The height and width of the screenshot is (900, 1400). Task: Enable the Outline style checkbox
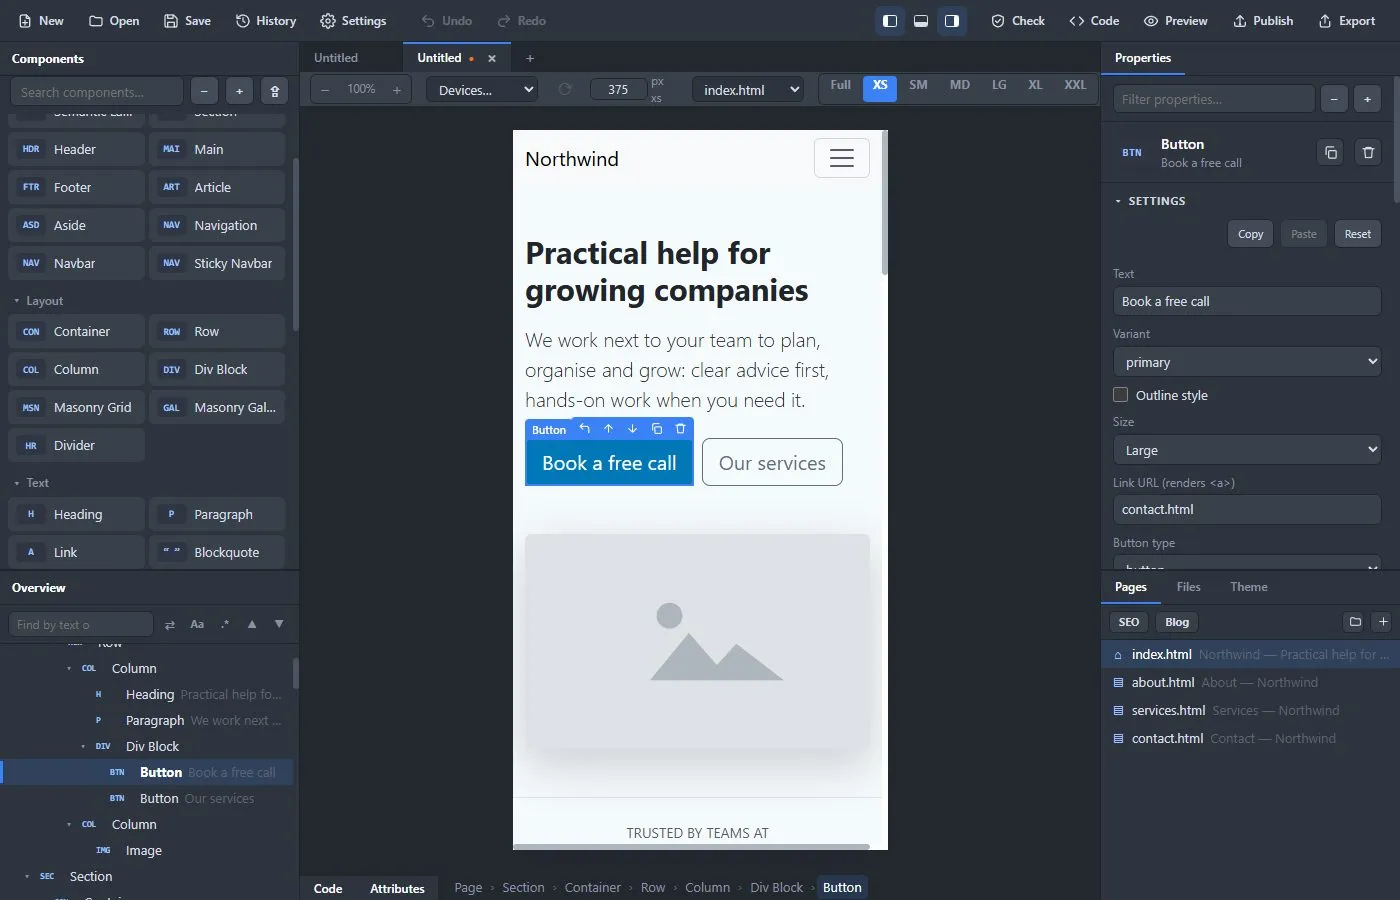tap(1121, 395)
